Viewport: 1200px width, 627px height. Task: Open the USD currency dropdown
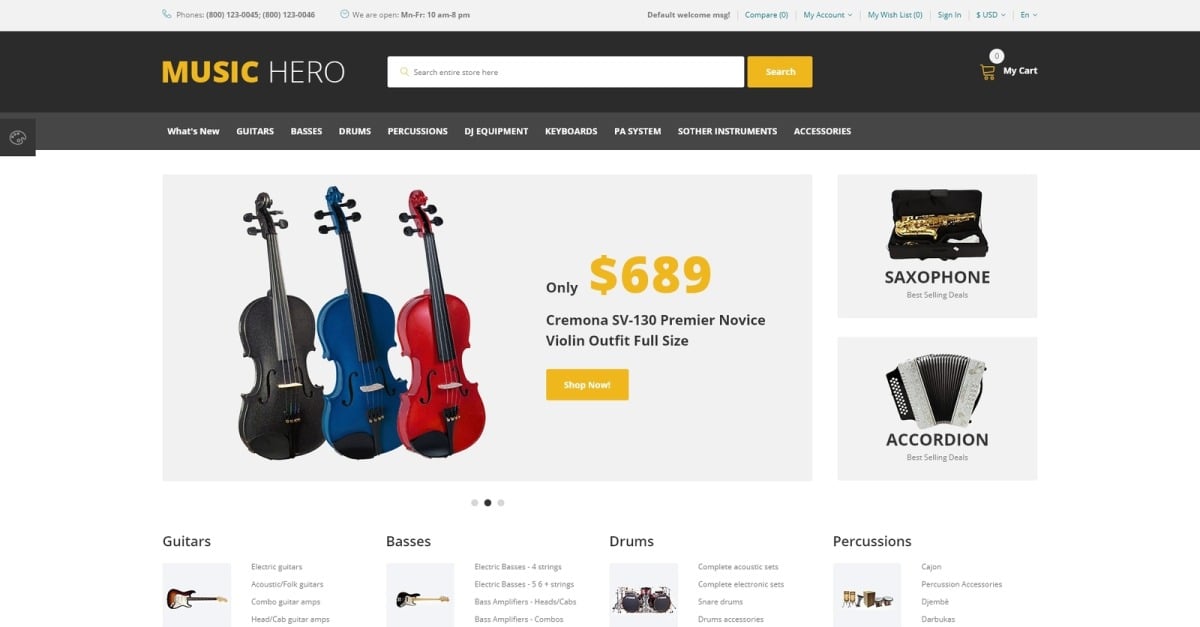click(990, 15)
